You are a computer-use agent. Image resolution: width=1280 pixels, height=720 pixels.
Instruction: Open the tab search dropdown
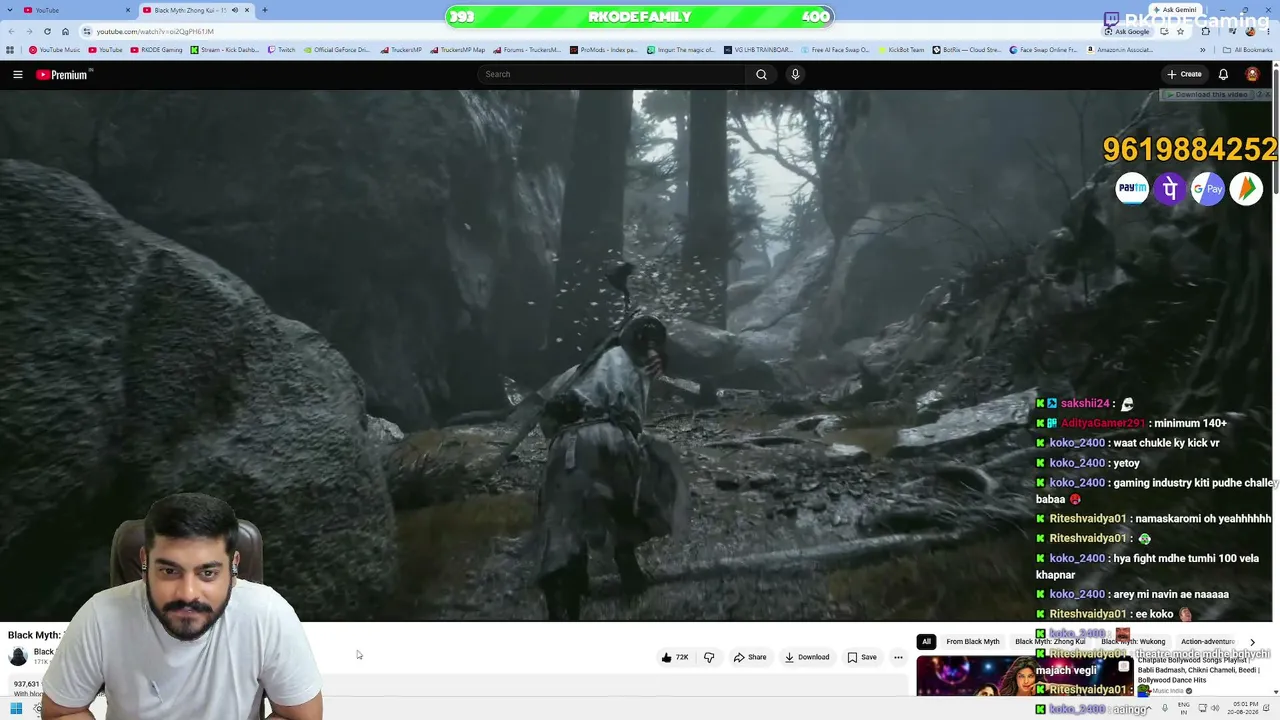point(10,10)
